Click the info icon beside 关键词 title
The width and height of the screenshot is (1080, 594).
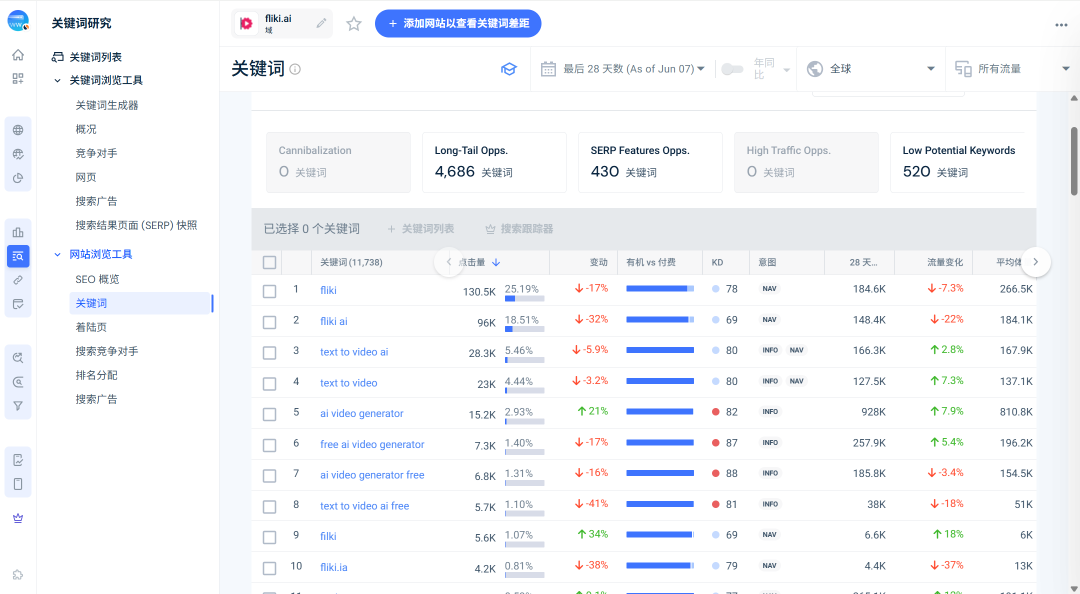tap(295, 69)
